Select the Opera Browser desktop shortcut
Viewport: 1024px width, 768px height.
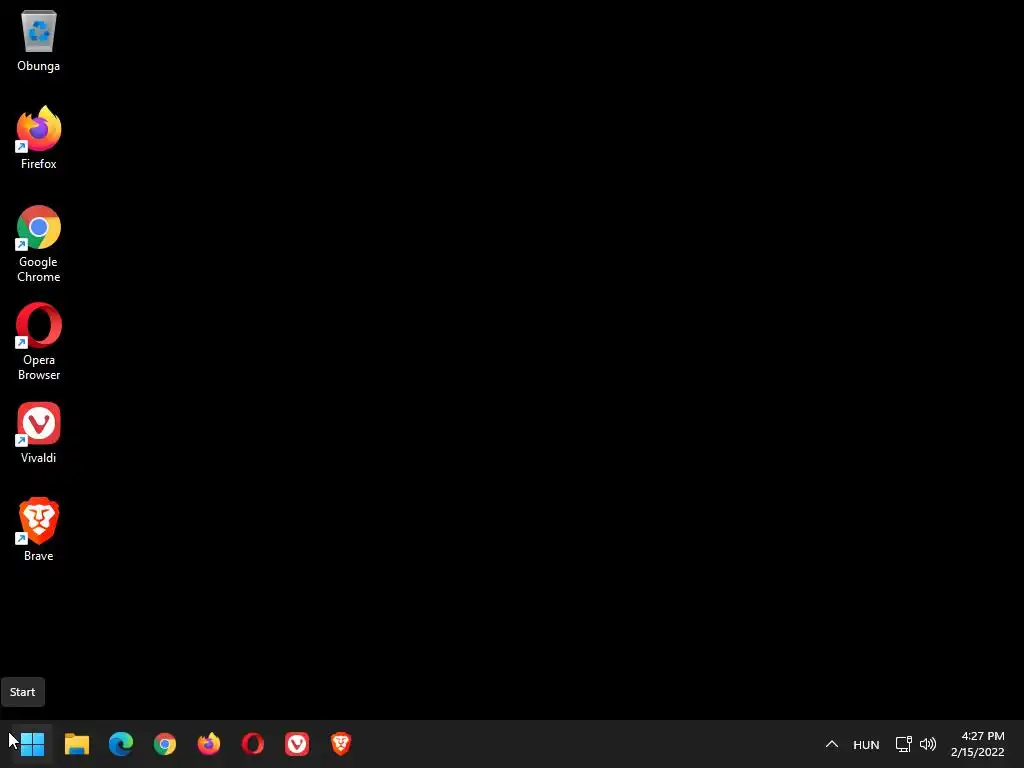[39, 342]
